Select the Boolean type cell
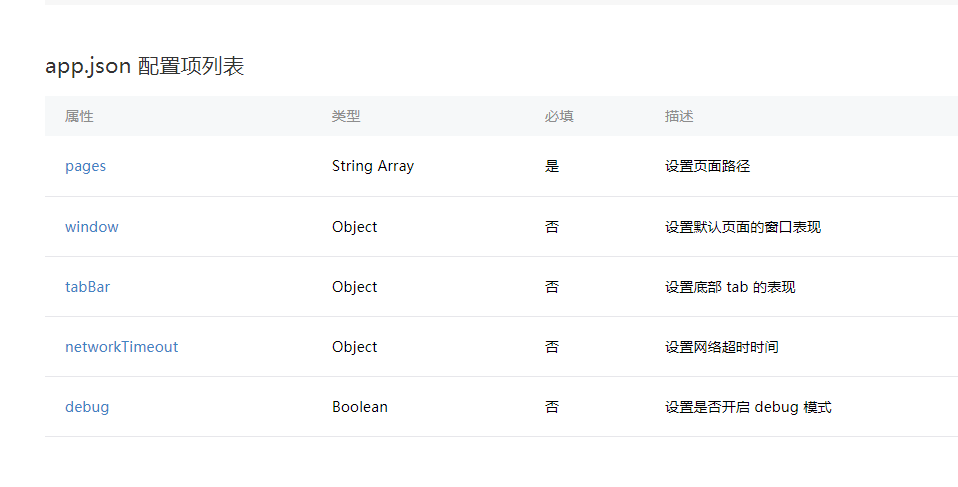This screenshot has width=958, height=487. (360, 407)
